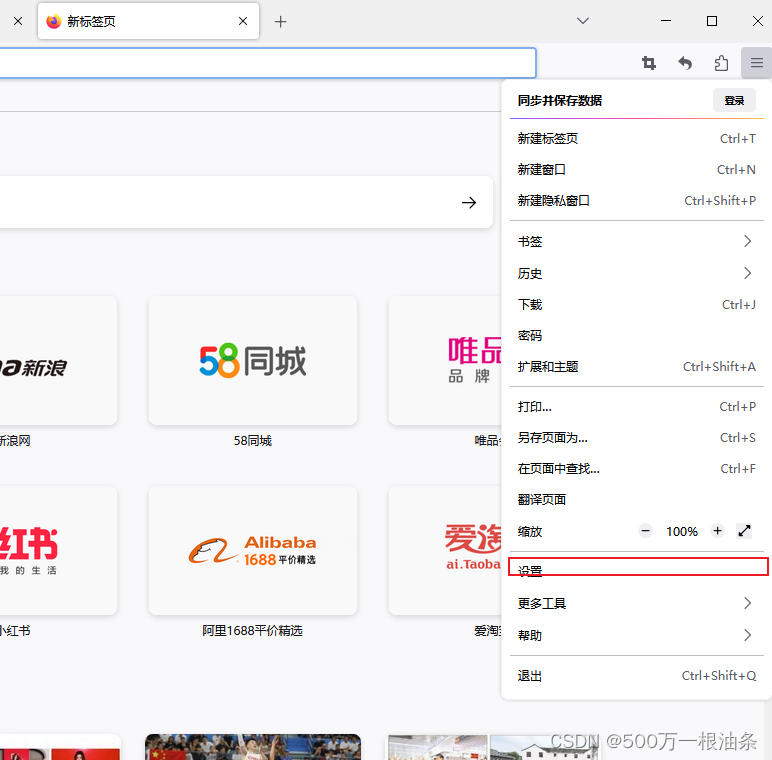
Task: Select 在页面中查找... menu item
Action: click(637, 469)
